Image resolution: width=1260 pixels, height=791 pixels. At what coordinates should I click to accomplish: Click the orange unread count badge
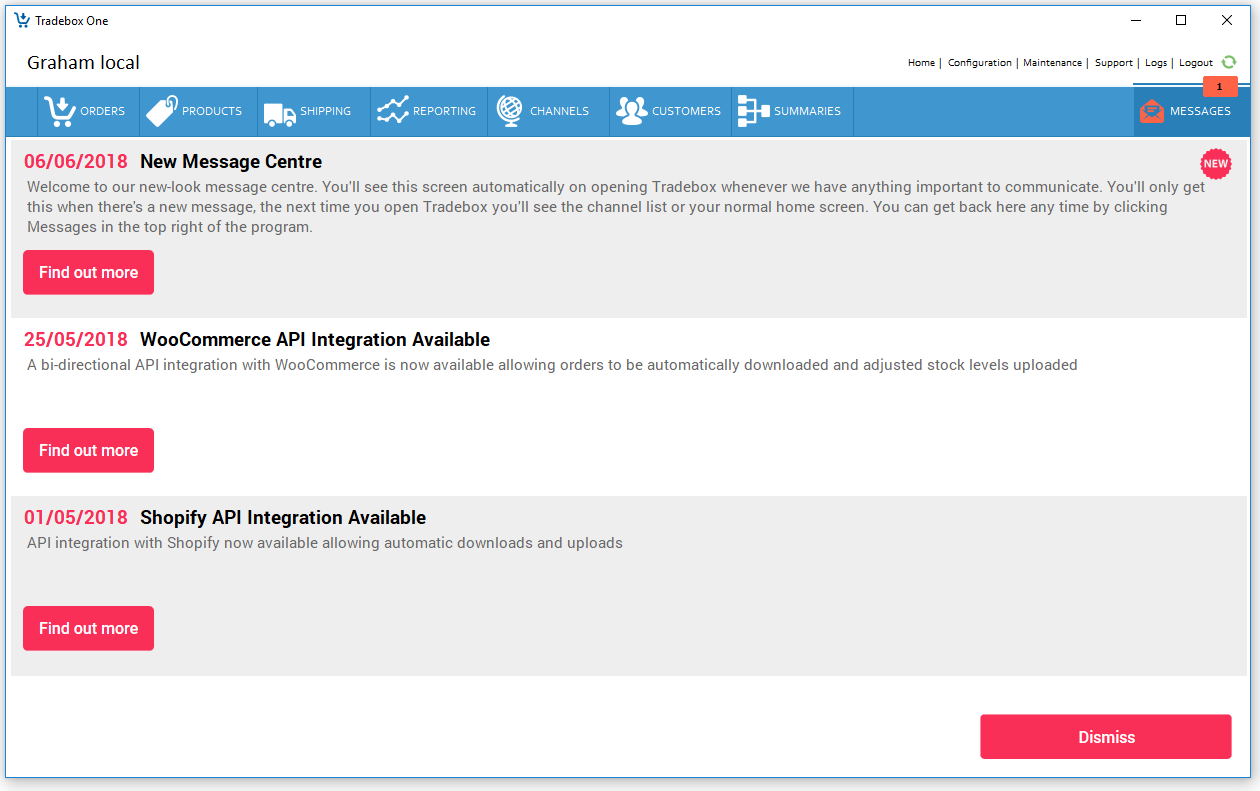[x=1219, y=87]
